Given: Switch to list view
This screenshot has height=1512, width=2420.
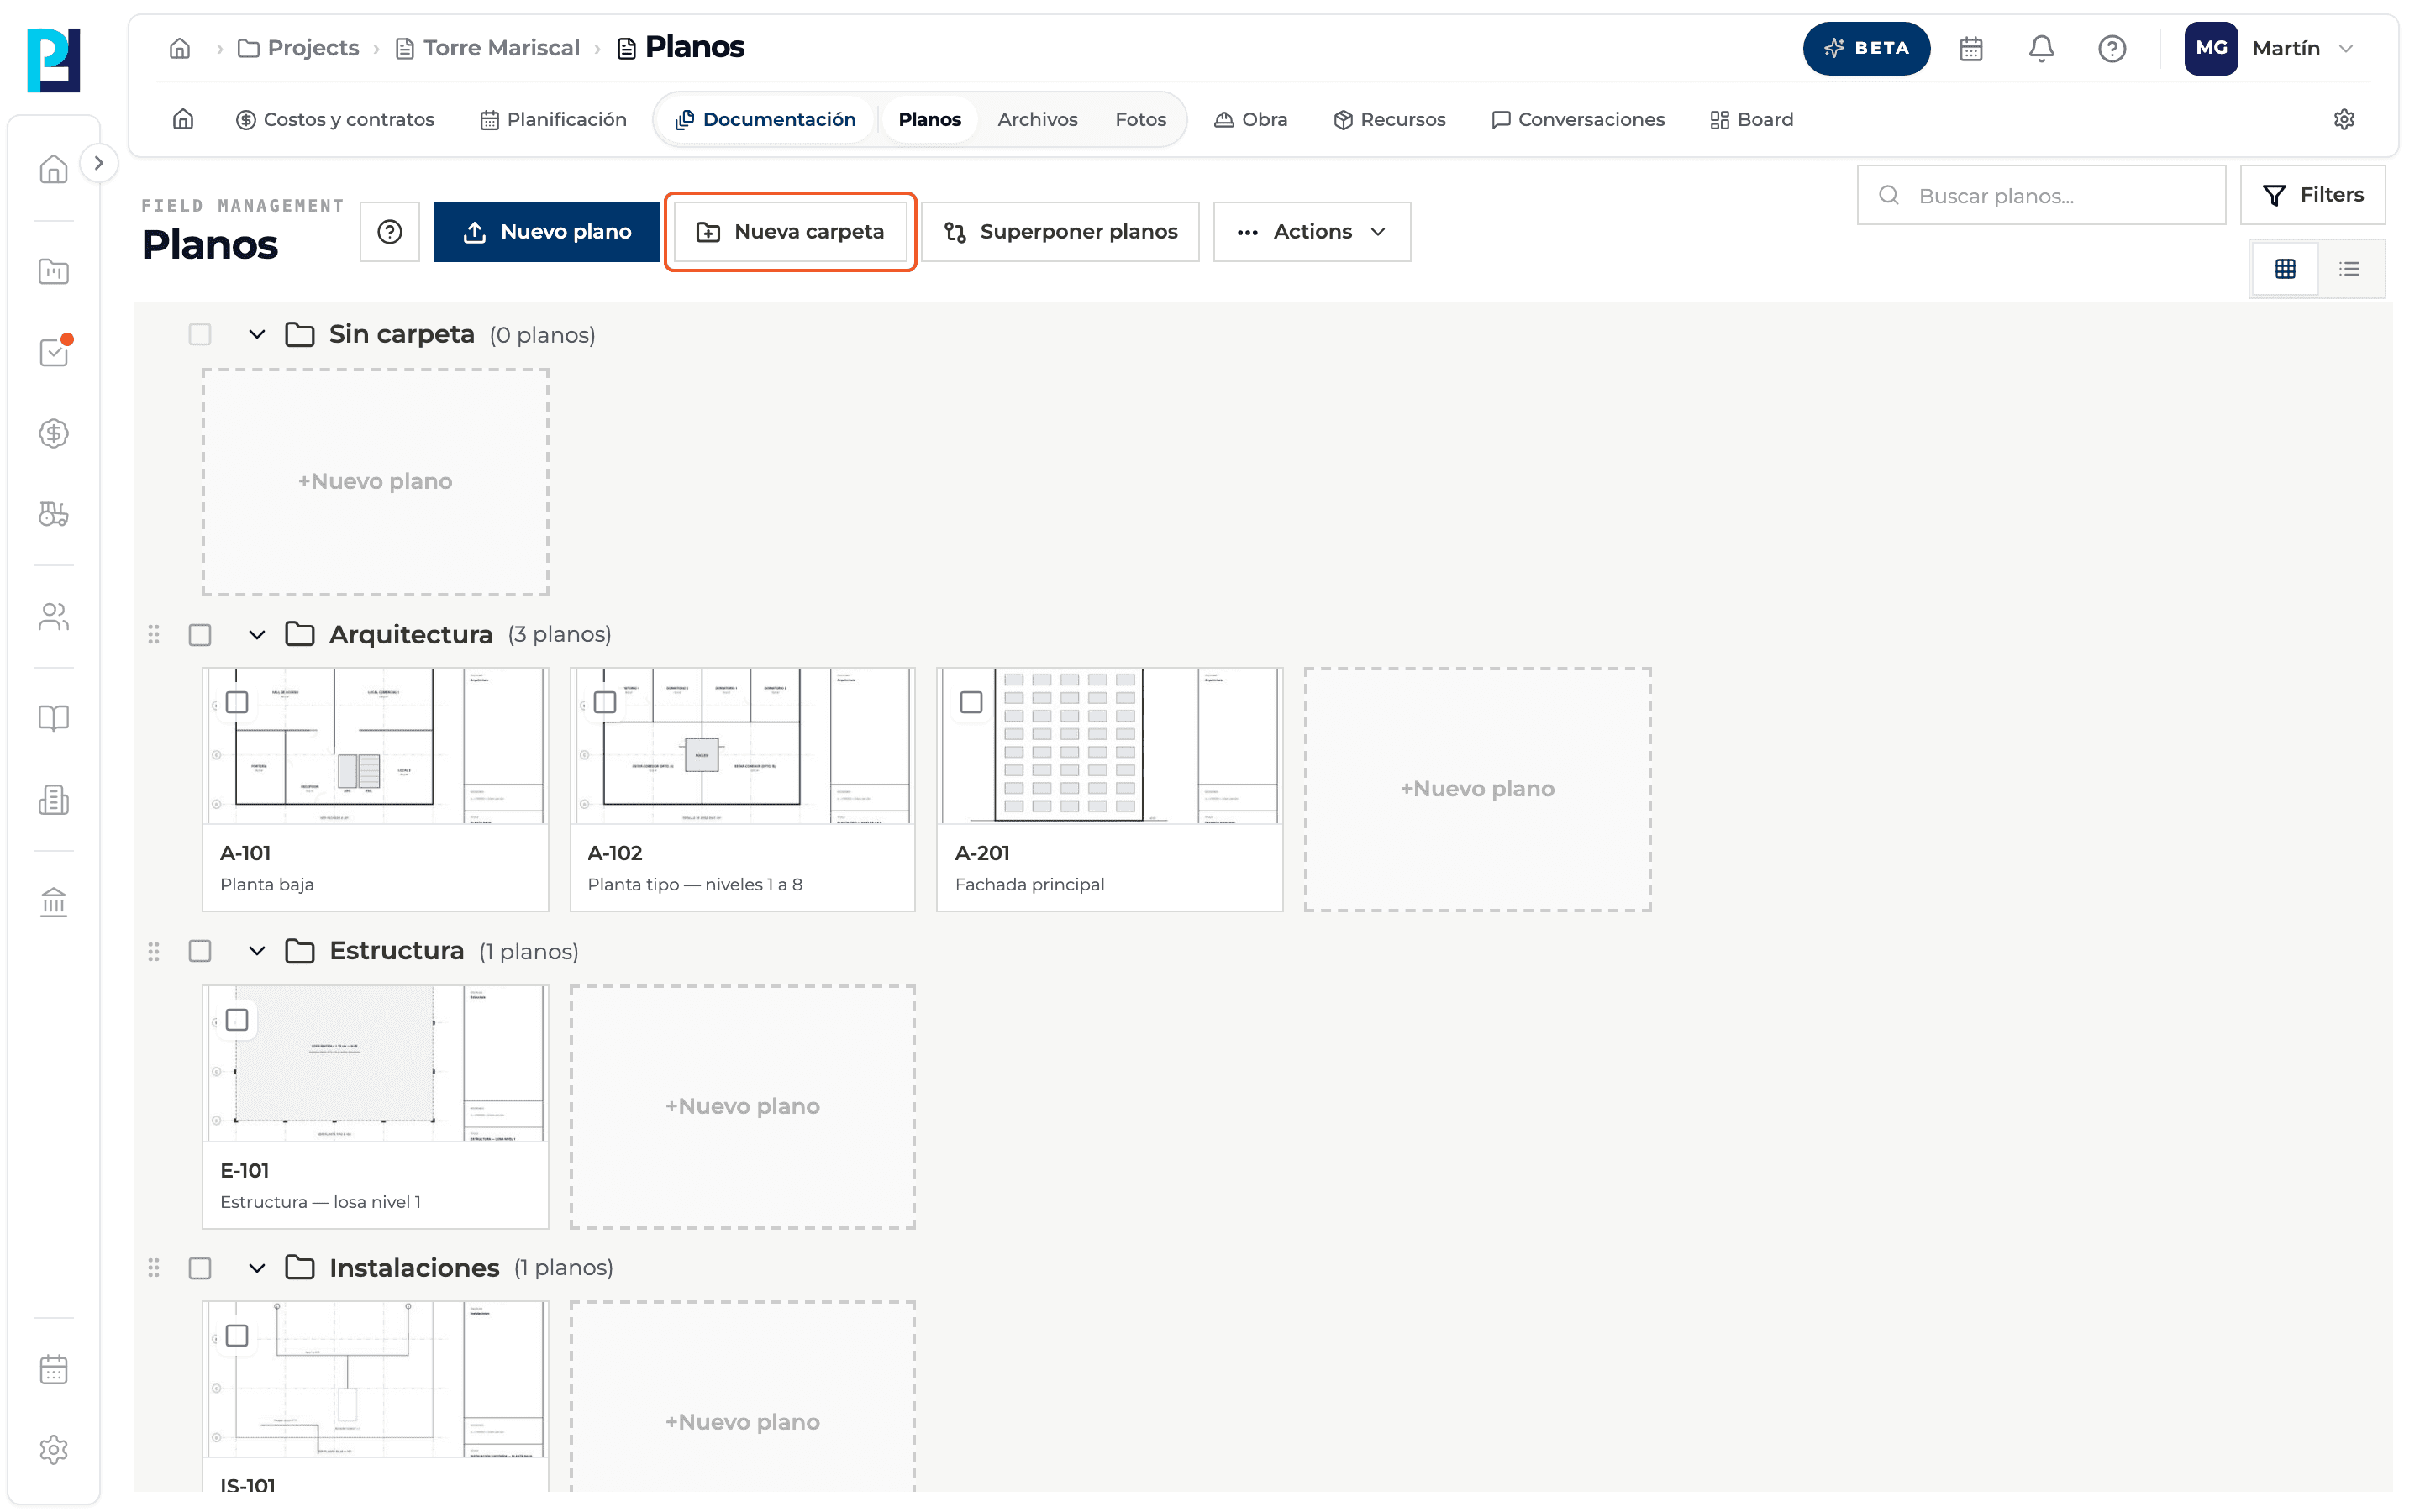Looking at the screenshot, I should [2349, 268].
